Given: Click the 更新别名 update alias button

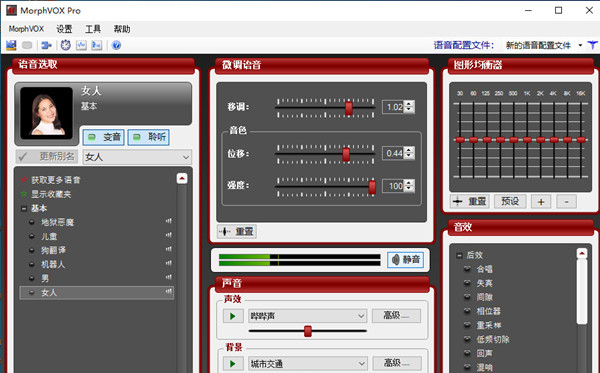Looking at the screenshot, I should click(47, 156).
